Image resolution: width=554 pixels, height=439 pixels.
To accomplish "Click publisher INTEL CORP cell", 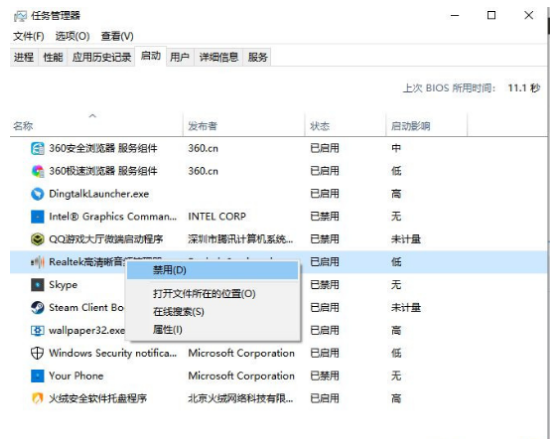I will coord(217,216).
